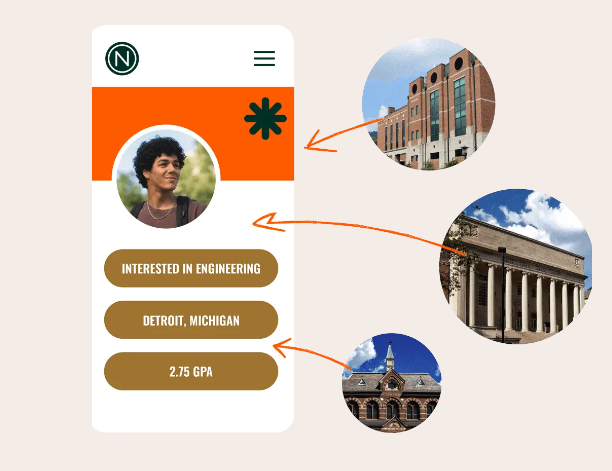Click the Interested in Engineering pill
The width and height of the screenshot is (612, 471).
click(x=191, y=268)
